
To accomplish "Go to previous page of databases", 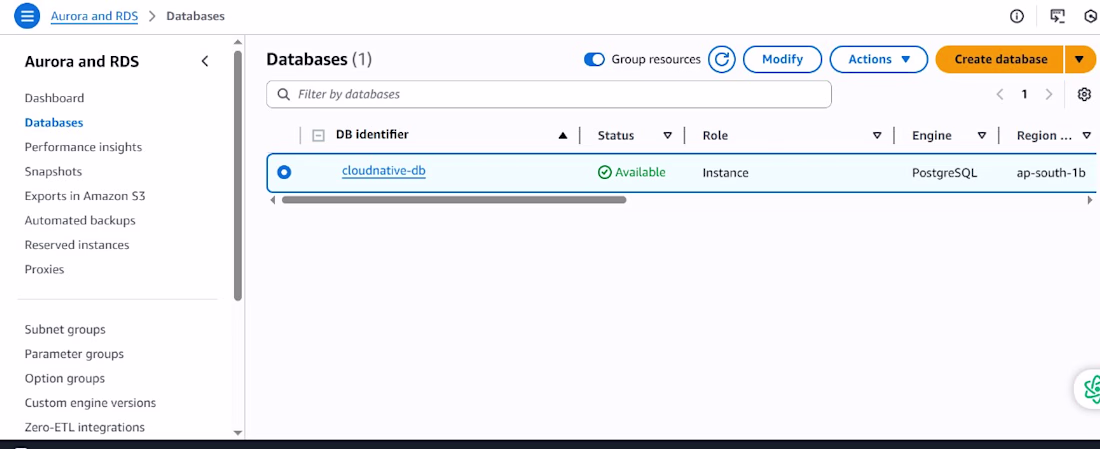I will tap(1000, 94).
